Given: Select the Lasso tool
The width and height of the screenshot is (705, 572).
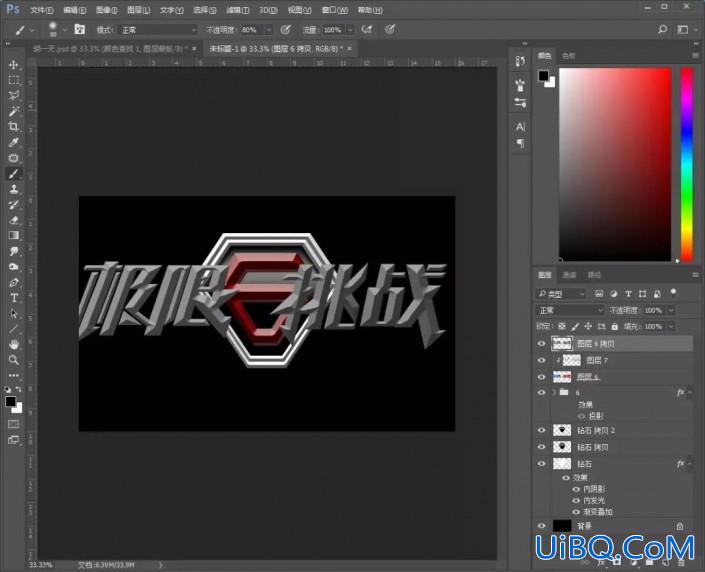Looking at the screenshot, I should point(13,95).
